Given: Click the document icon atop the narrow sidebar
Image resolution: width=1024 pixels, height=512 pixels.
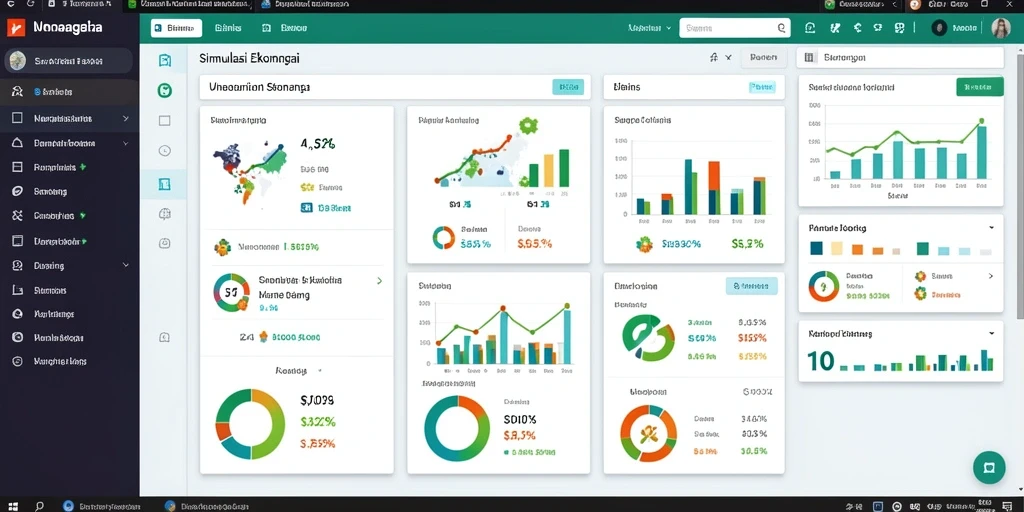Looking at the screenshot, I should 165,61.
